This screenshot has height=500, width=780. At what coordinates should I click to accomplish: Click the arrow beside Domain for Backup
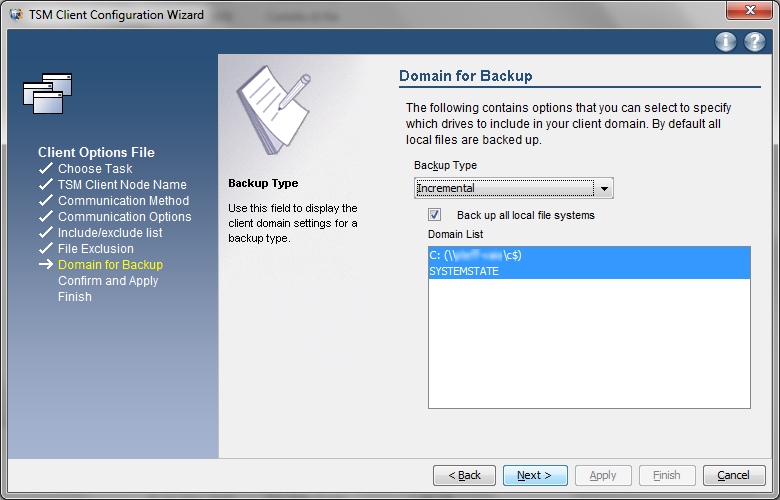pos(46,264)
